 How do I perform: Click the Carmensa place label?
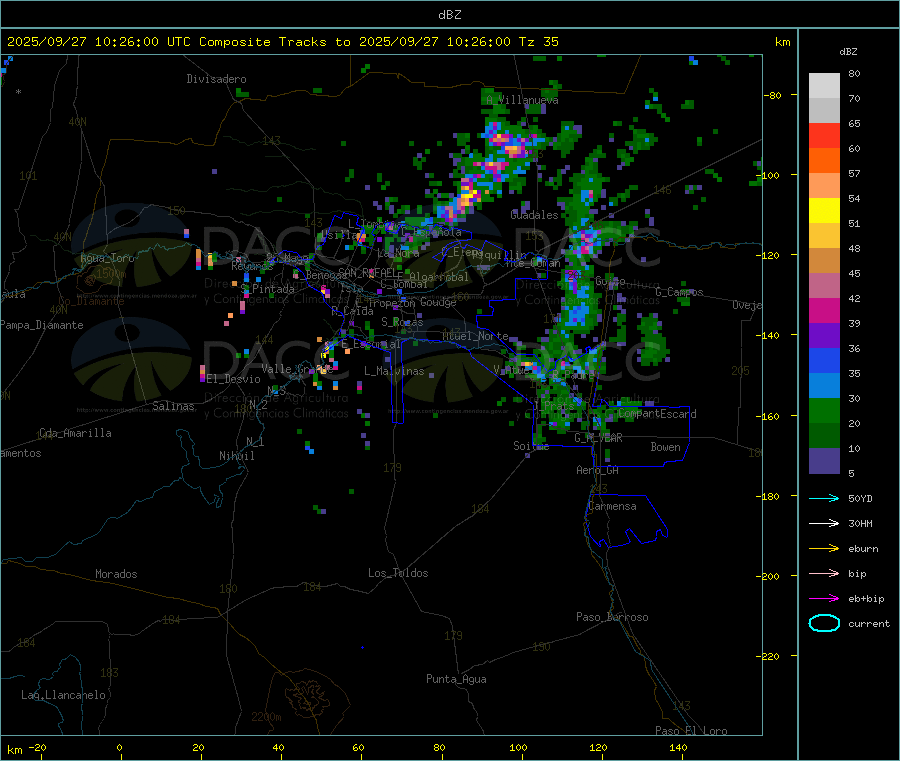tap(612, 506)
